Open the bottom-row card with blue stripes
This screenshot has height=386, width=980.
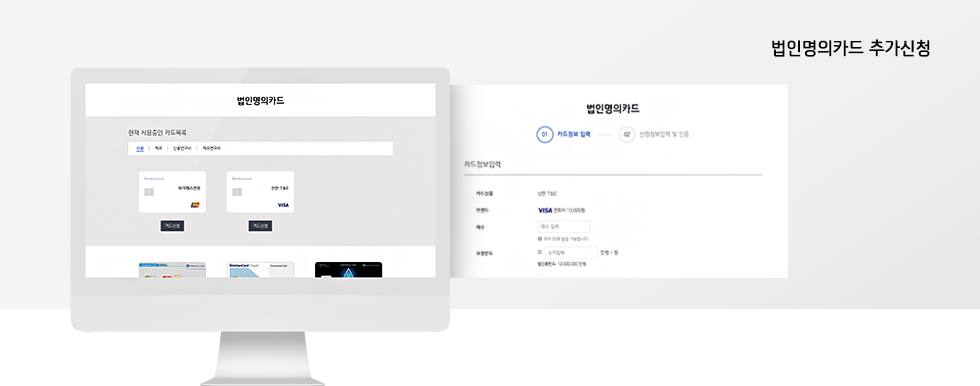(x=172, y=270)
